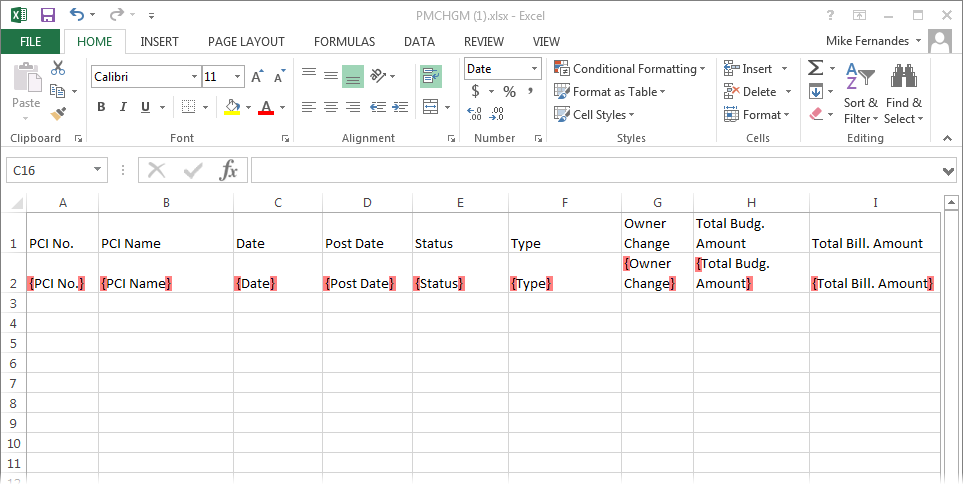Screen dimensions: 963x485
Task: Select the Format Painter brush
Action: coord(58,113)
